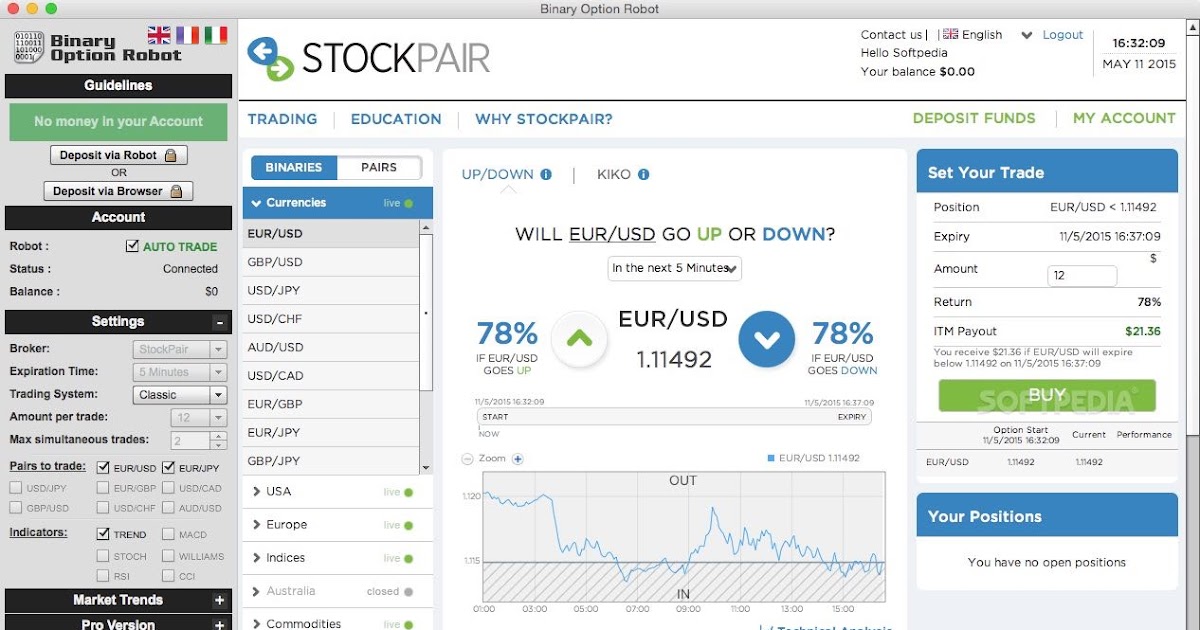Toggle the AUTO TRADE checkbox
This screenshot has width=1200, height=630.
[132, 246]
